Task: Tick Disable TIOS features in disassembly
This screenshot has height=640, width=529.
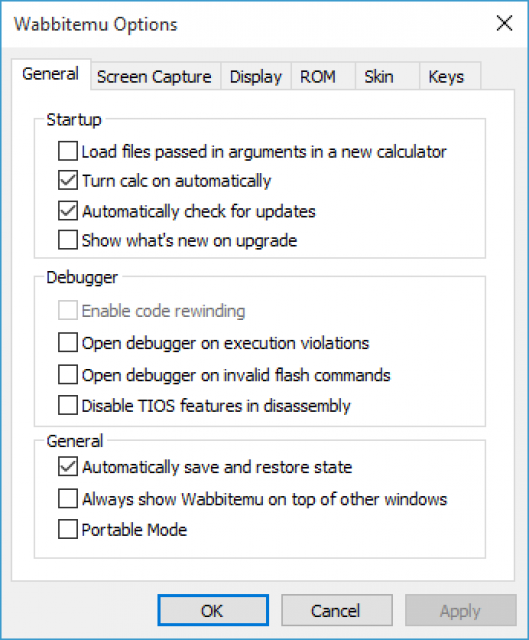Action: click(x=68, y=405)
